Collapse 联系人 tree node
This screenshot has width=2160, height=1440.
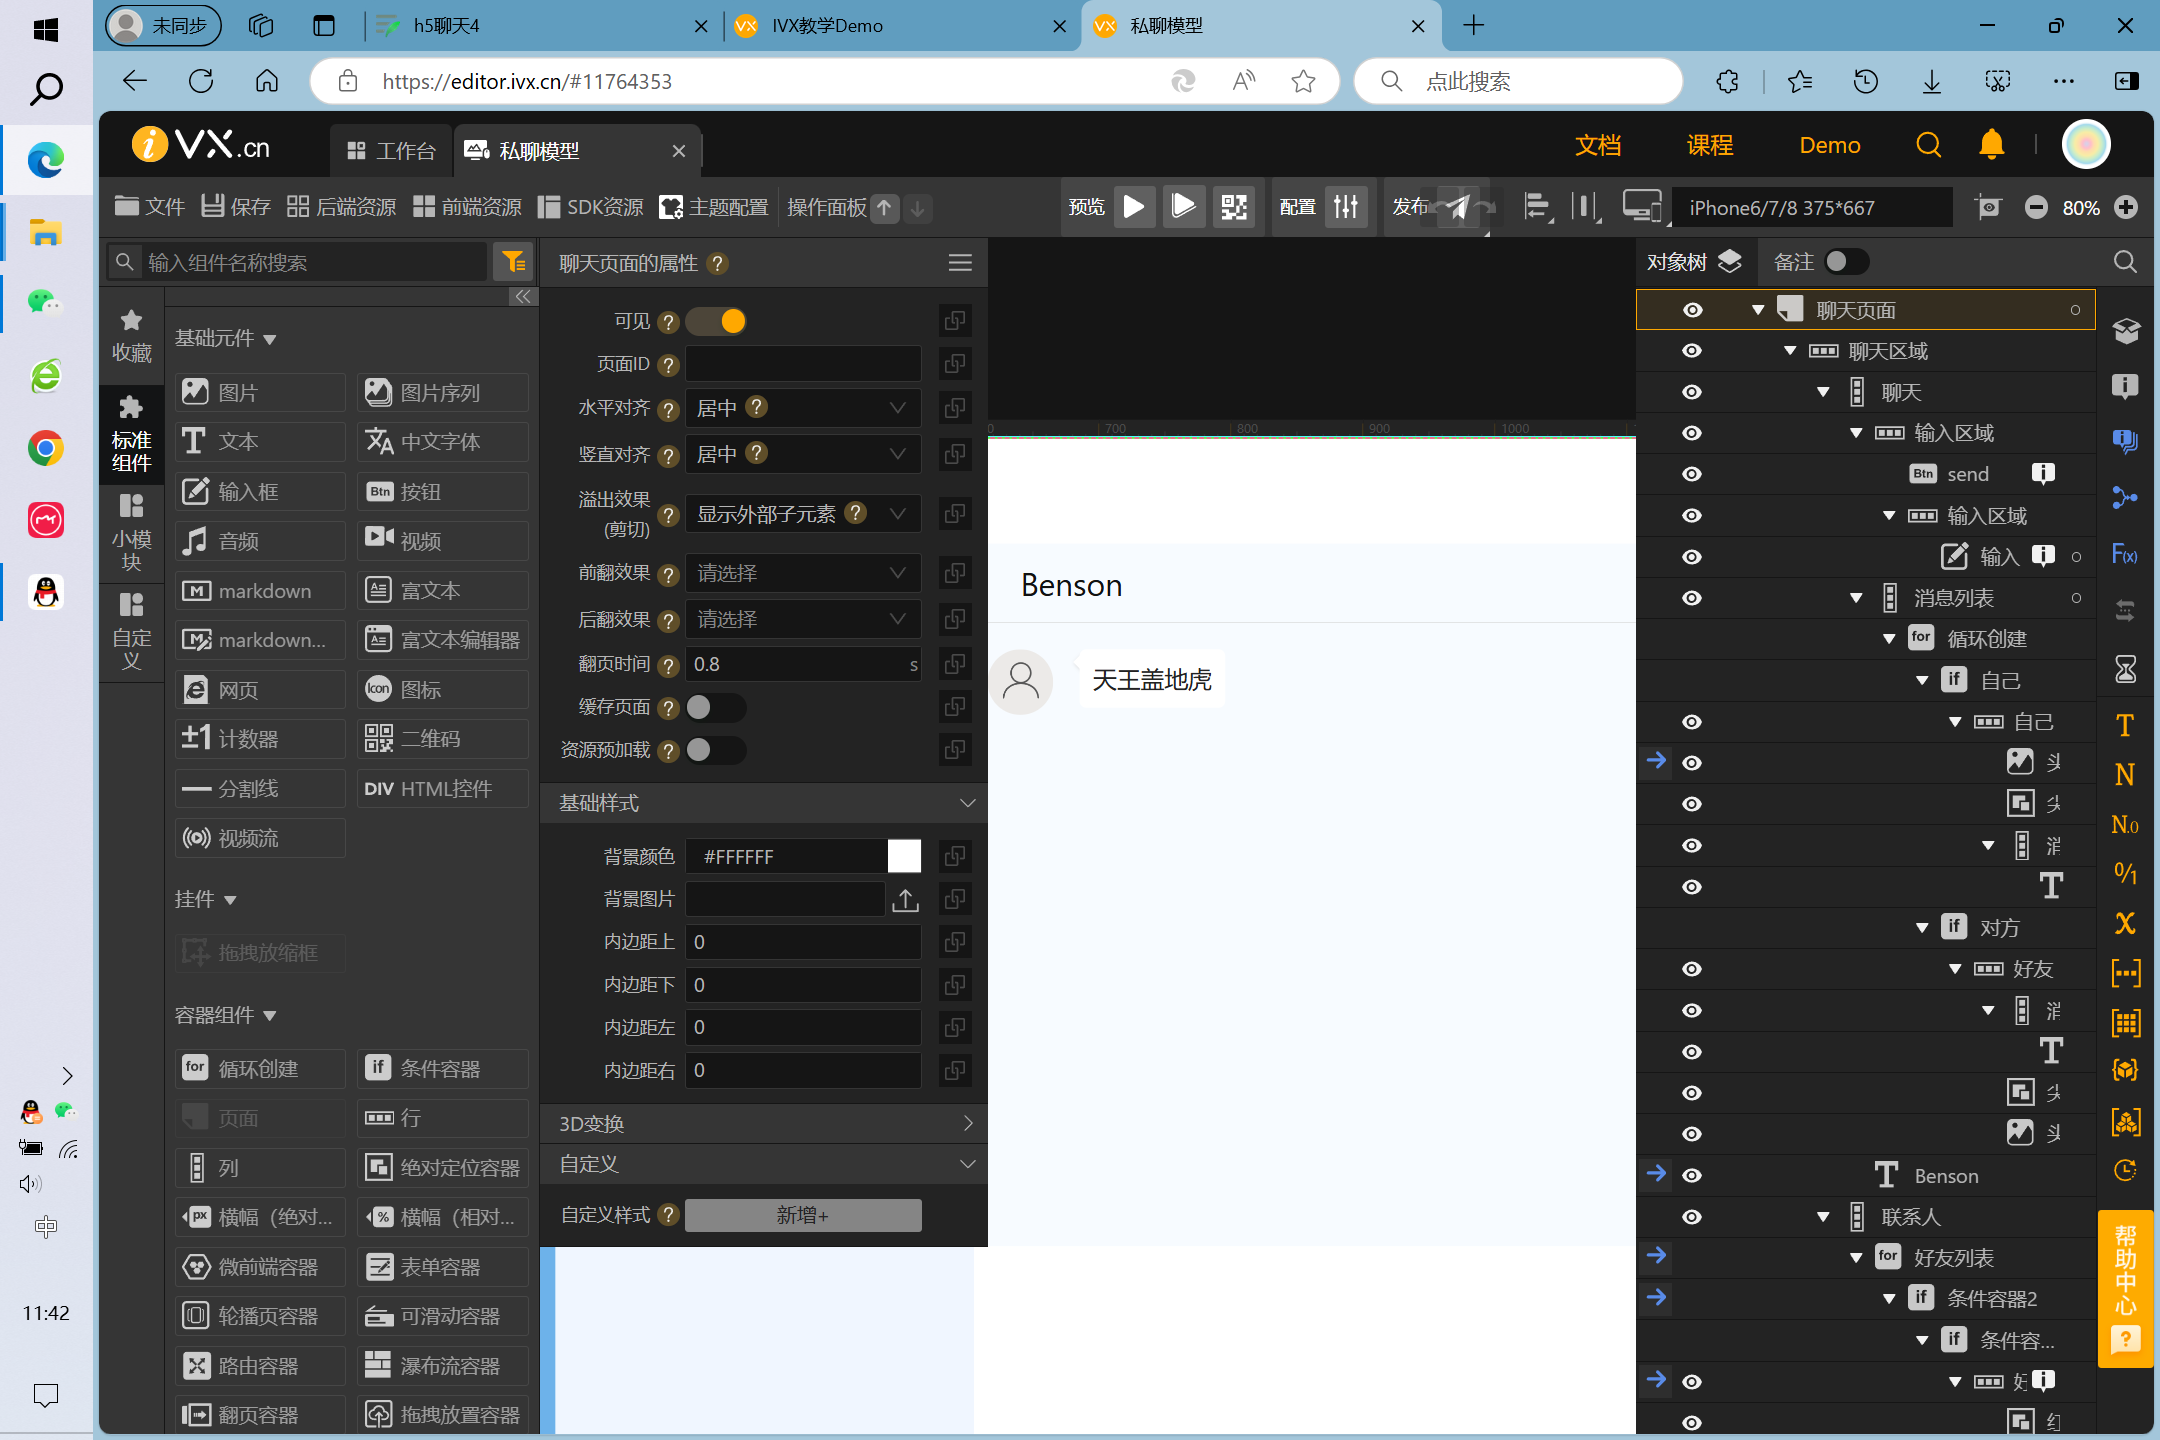pos(1824,1217)
